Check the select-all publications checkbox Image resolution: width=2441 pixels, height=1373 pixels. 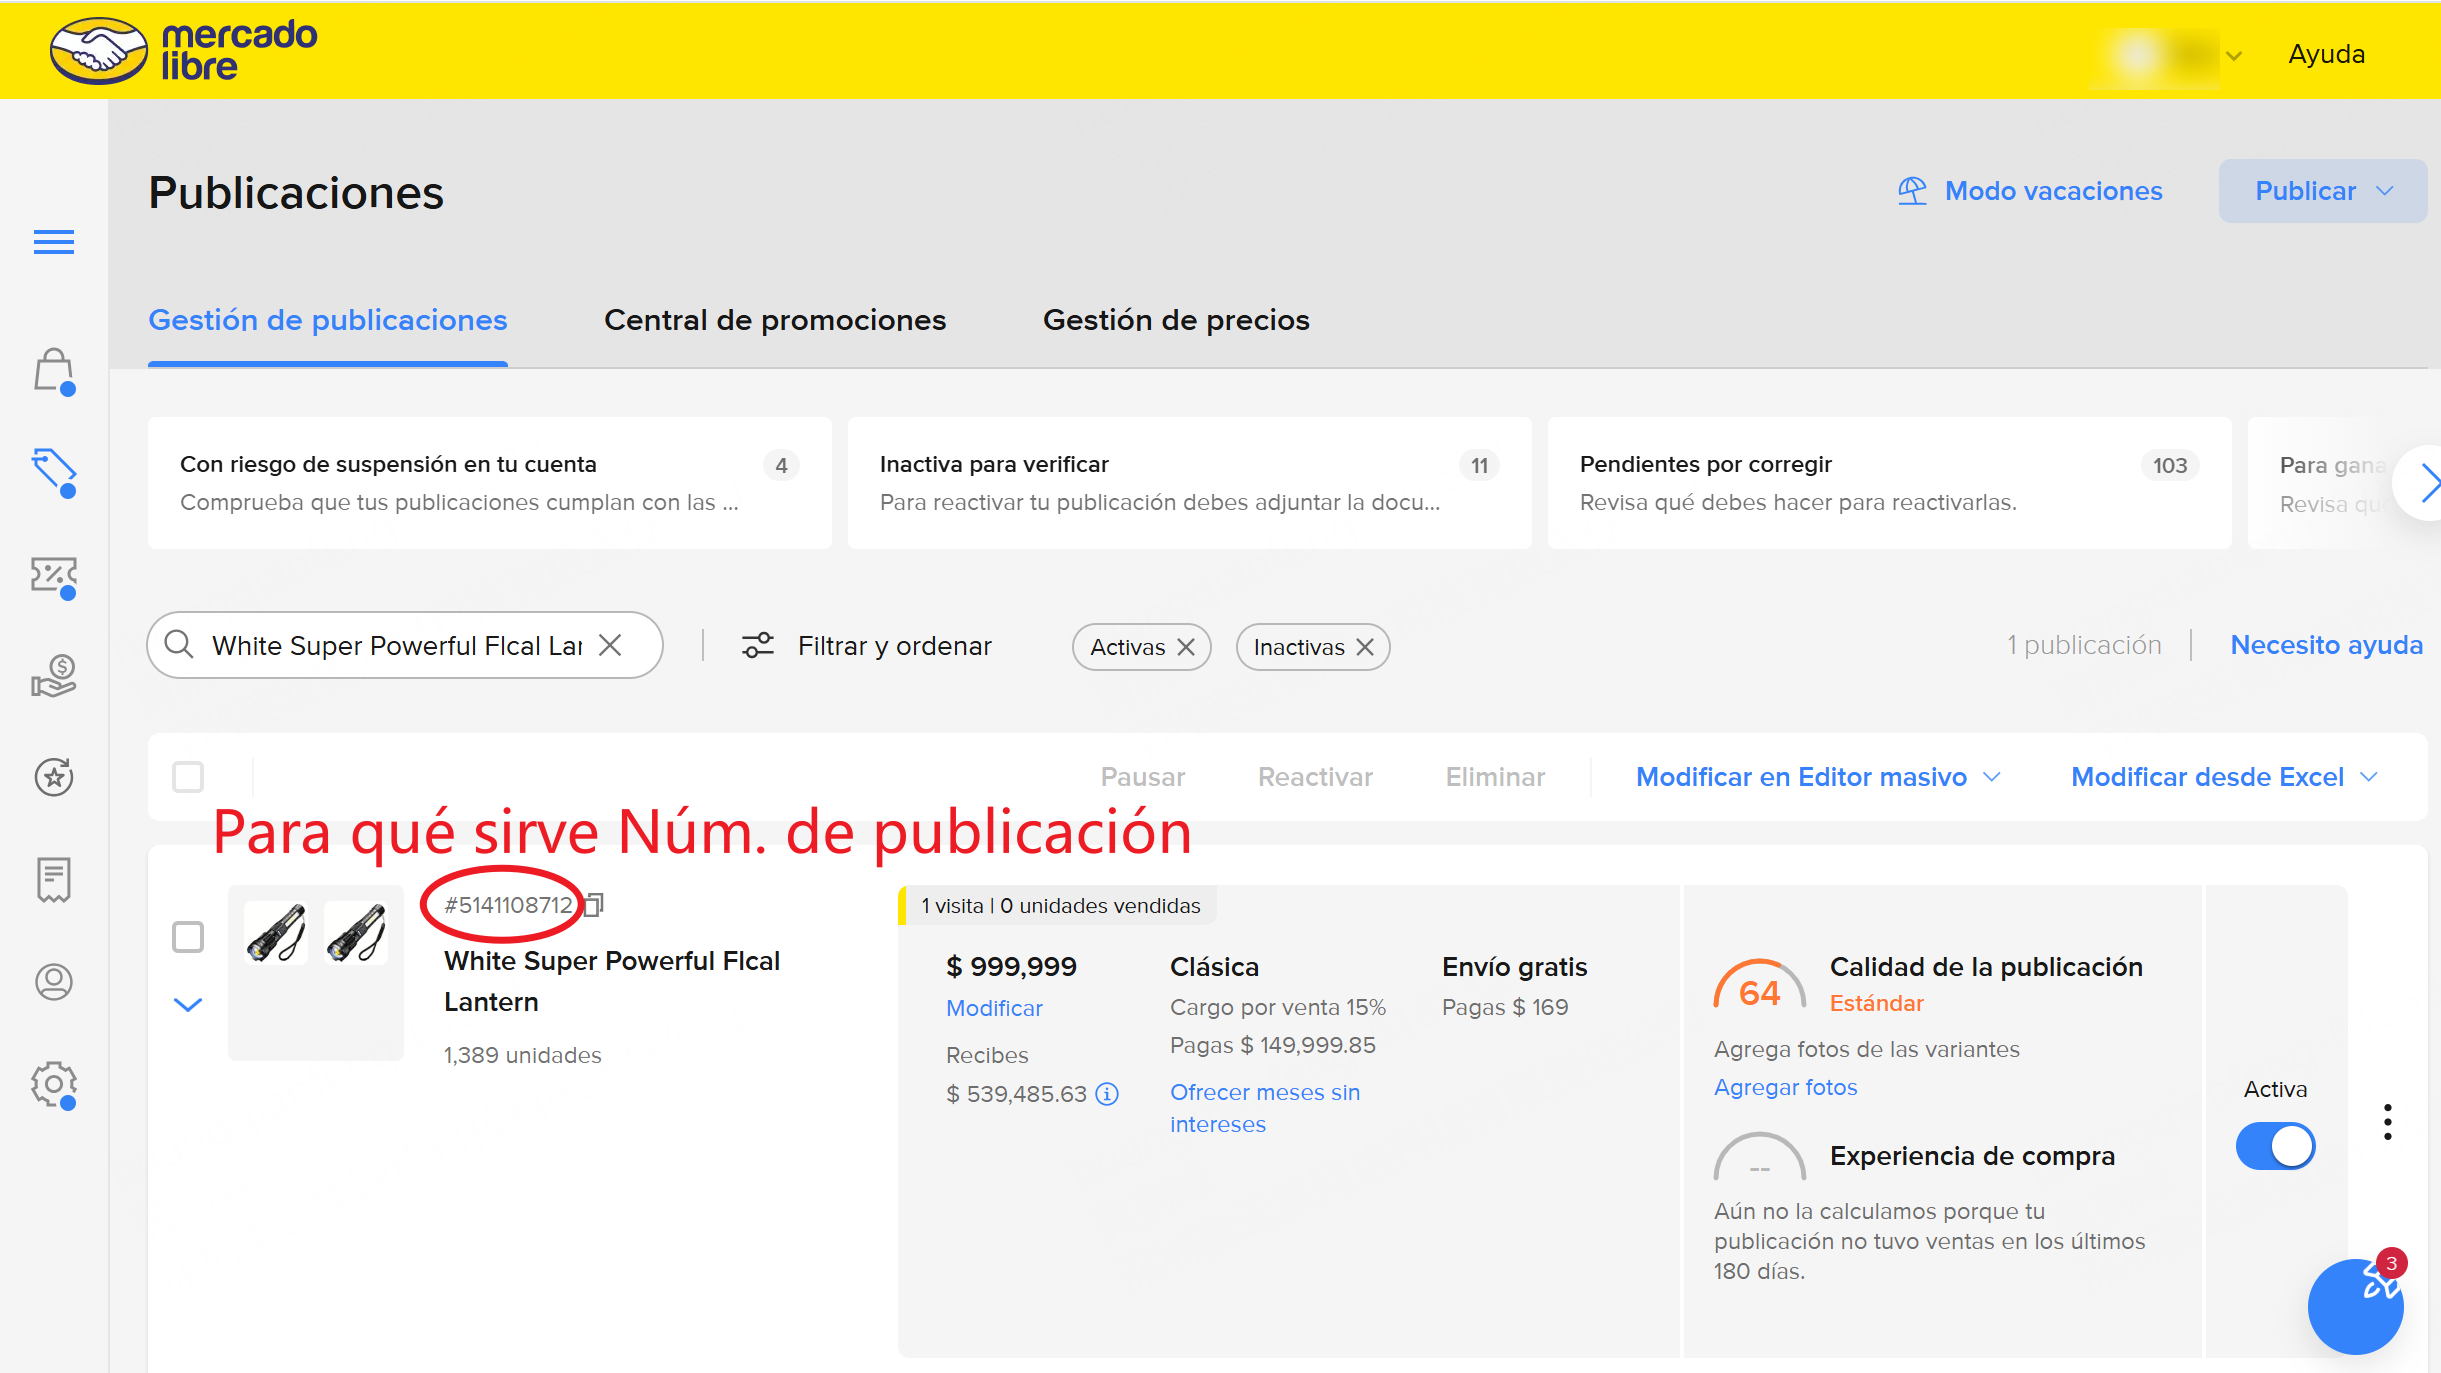pyautogui.click(x=188, y=777)
